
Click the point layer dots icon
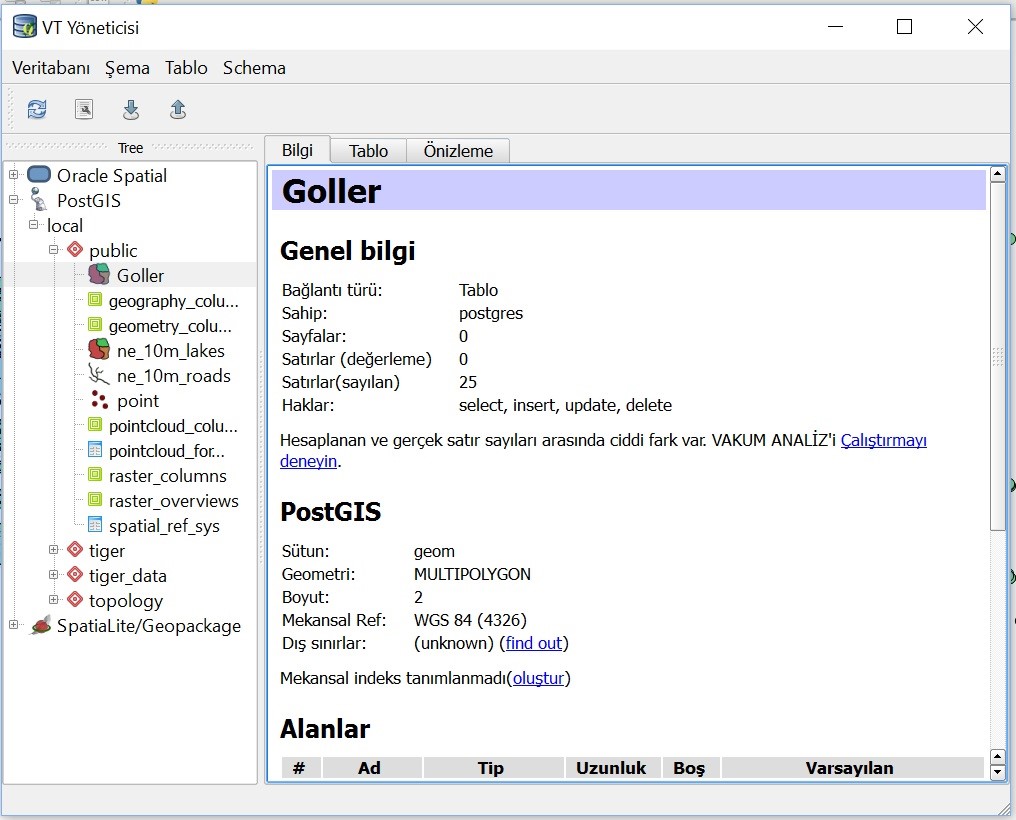pyautogui.click(x=99, y=400)
